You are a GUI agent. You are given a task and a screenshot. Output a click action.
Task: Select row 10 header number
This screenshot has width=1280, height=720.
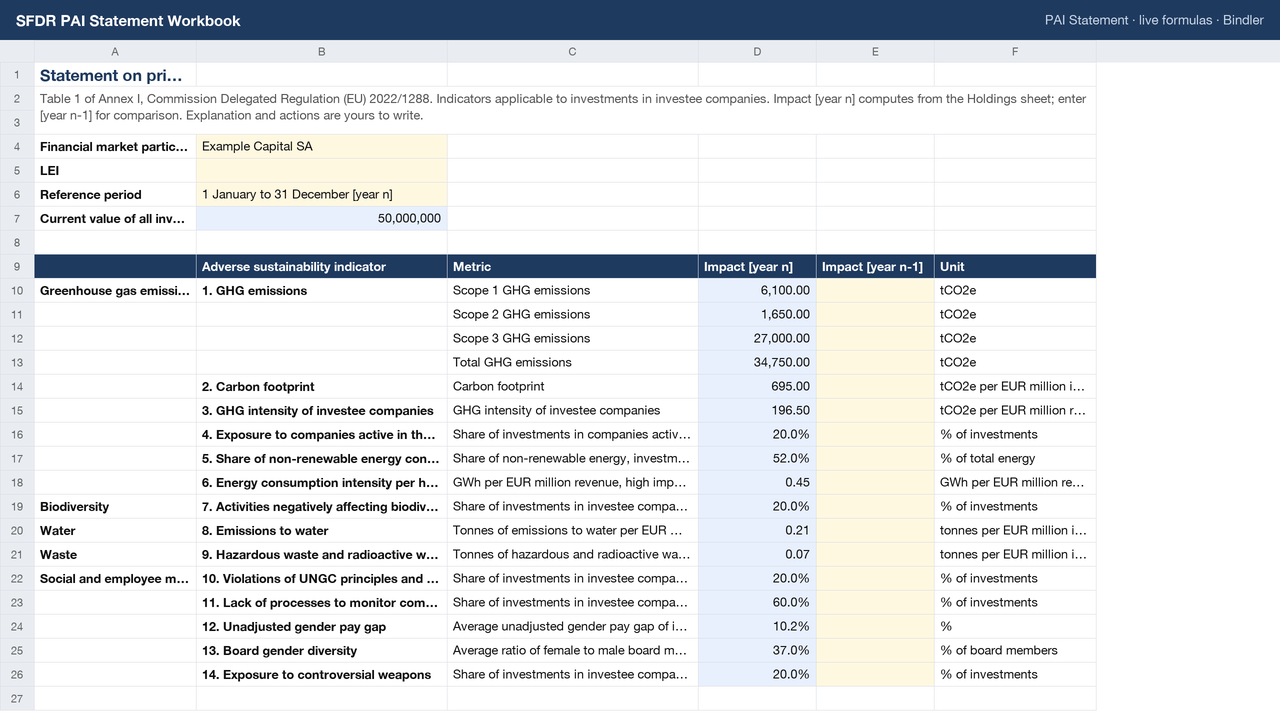[17, 290]
